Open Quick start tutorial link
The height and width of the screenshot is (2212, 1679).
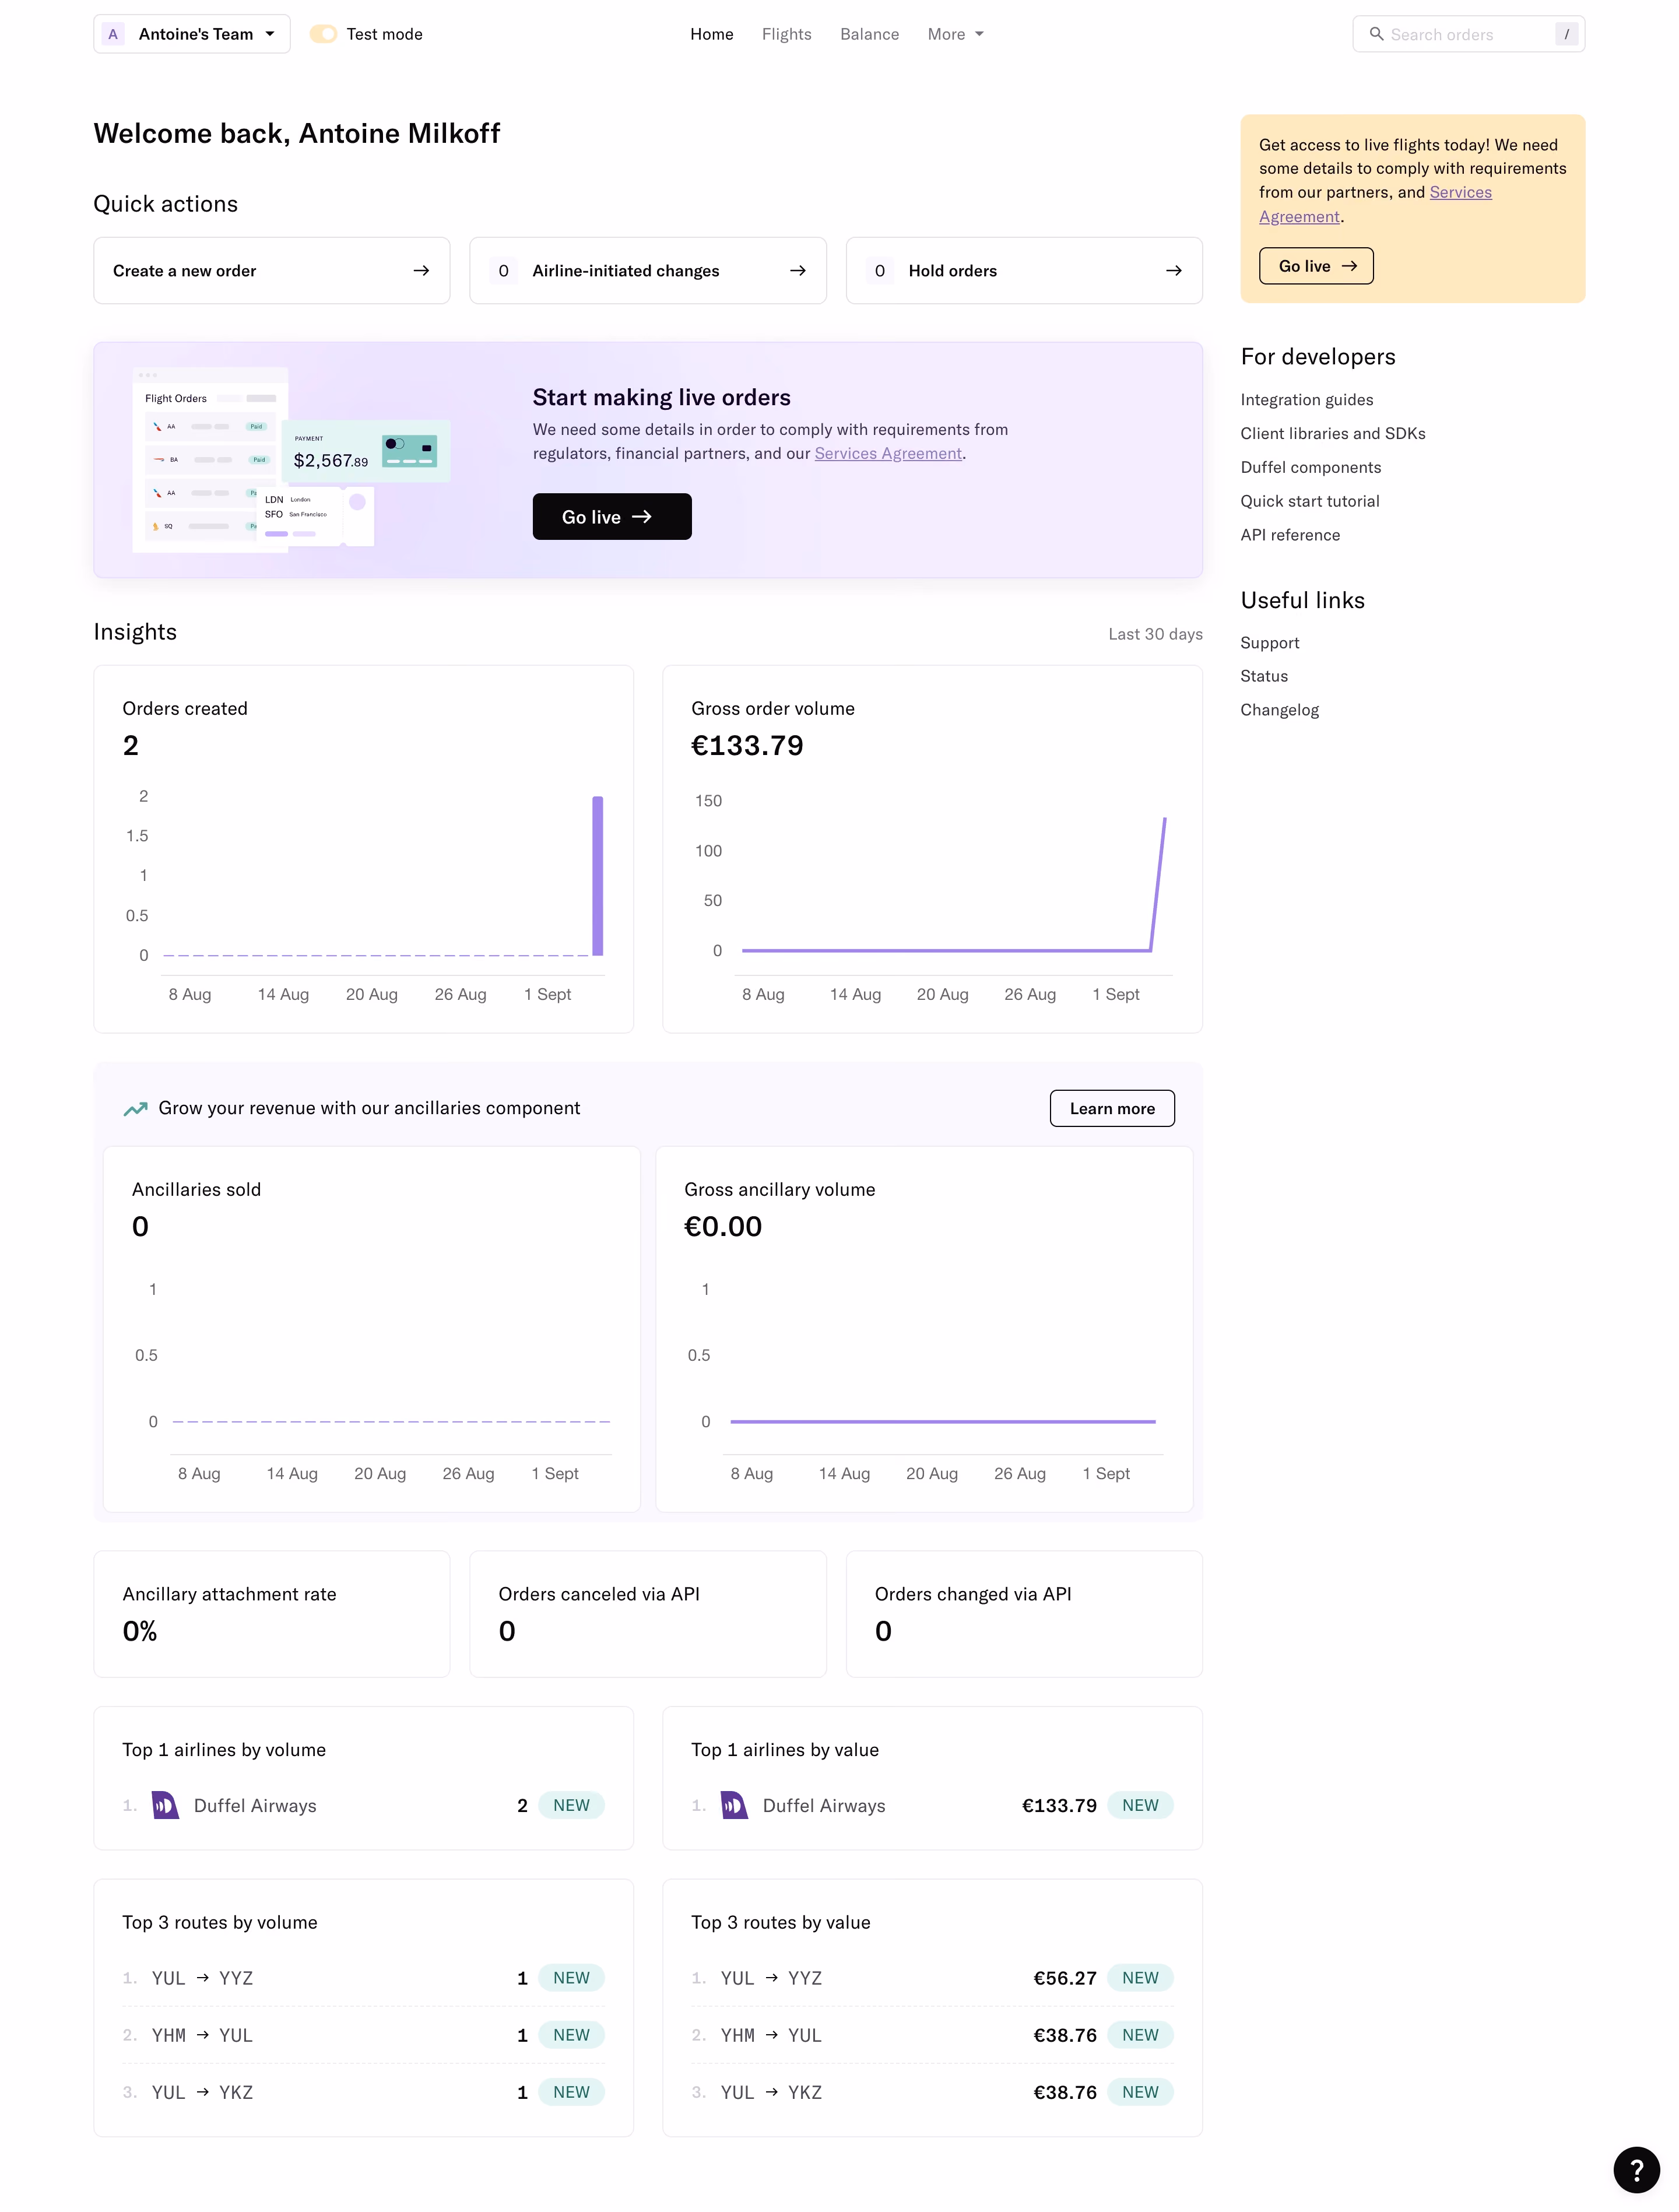point(1309,502)
